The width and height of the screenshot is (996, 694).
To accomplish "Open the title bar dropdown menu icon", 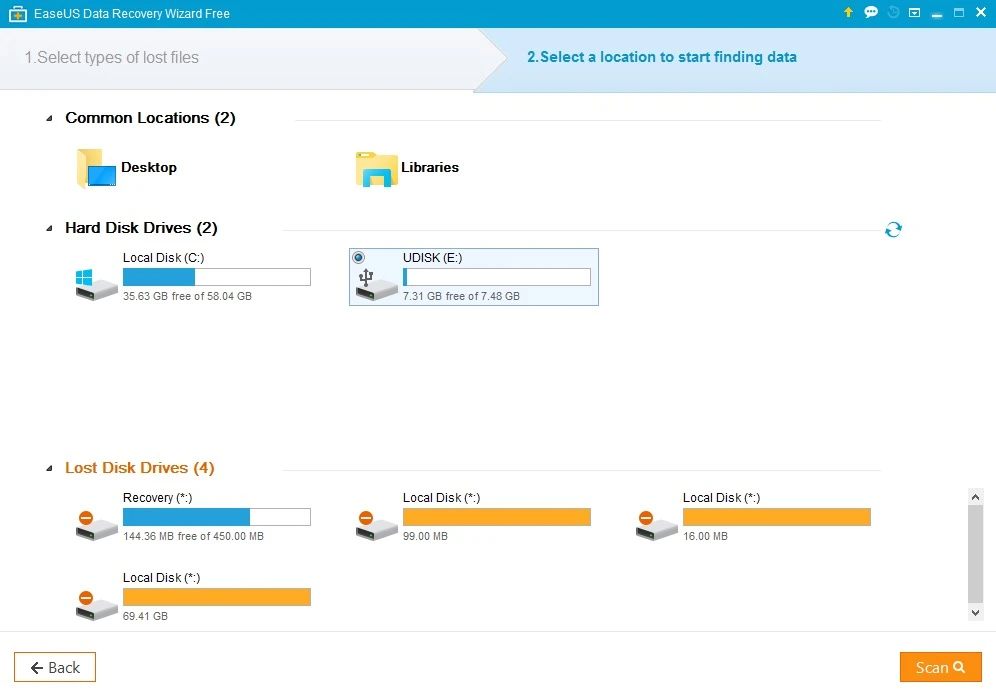I will (x=915, y=13).
